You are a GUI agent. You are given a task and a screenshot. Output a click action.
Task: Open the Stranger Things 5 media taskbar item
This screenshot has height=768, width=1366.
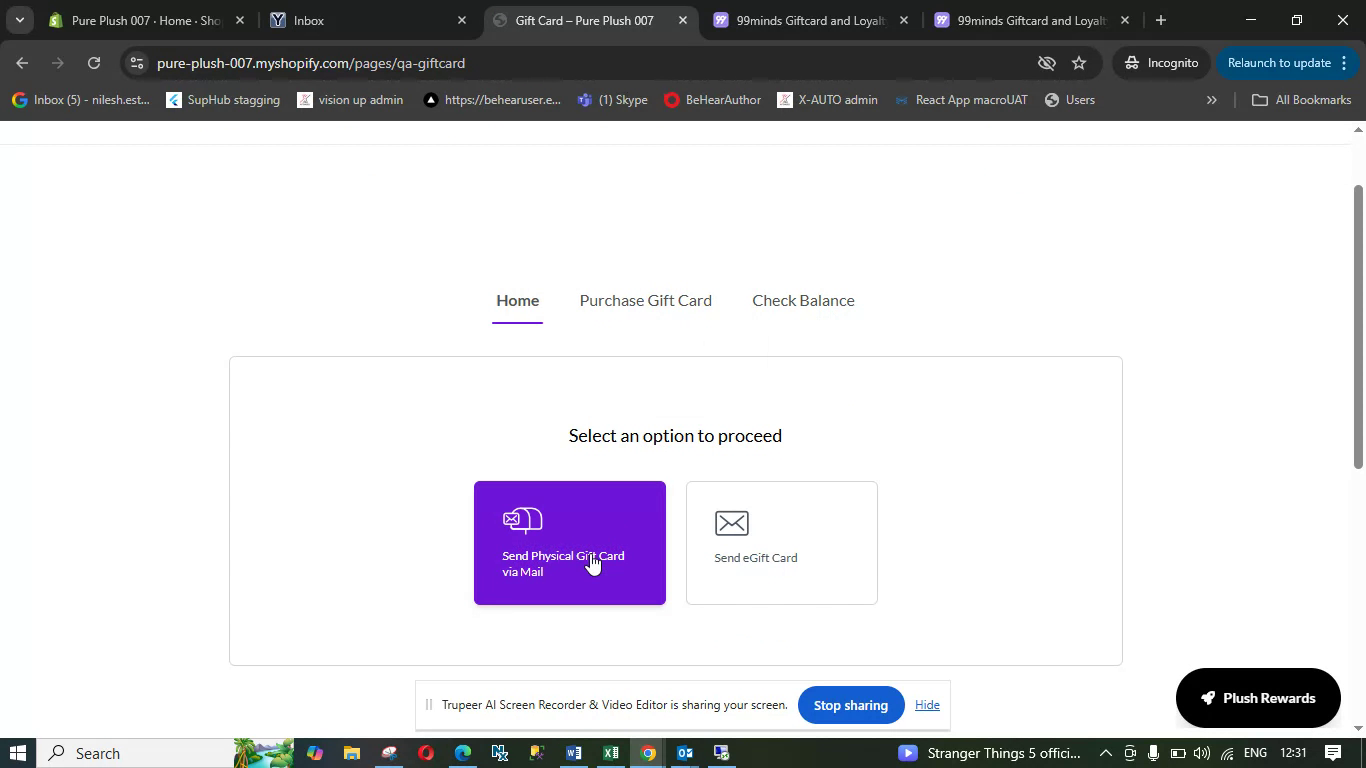[990, 753]
